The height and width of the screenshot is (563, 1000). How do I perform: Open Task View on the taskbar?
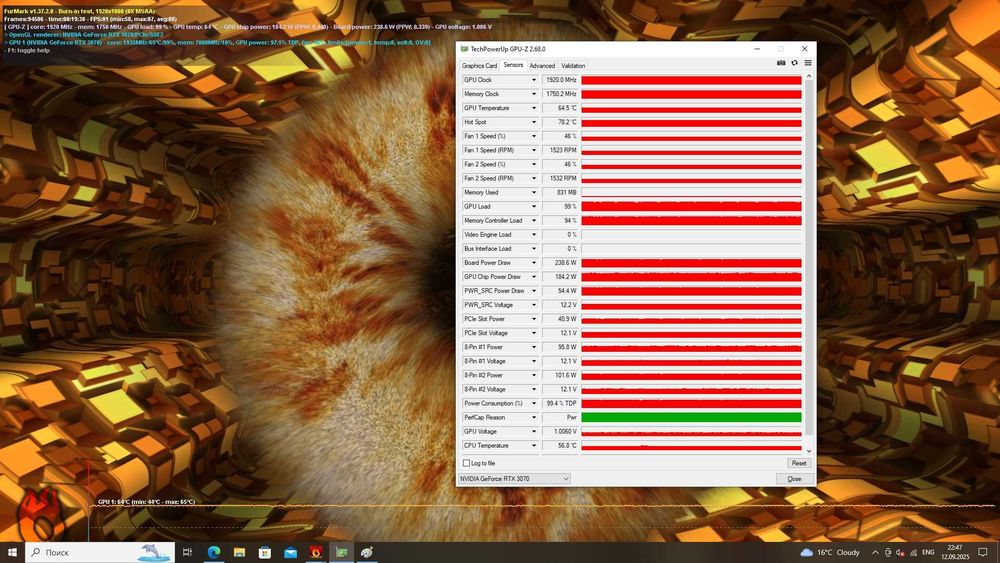[x=188, y=552]
